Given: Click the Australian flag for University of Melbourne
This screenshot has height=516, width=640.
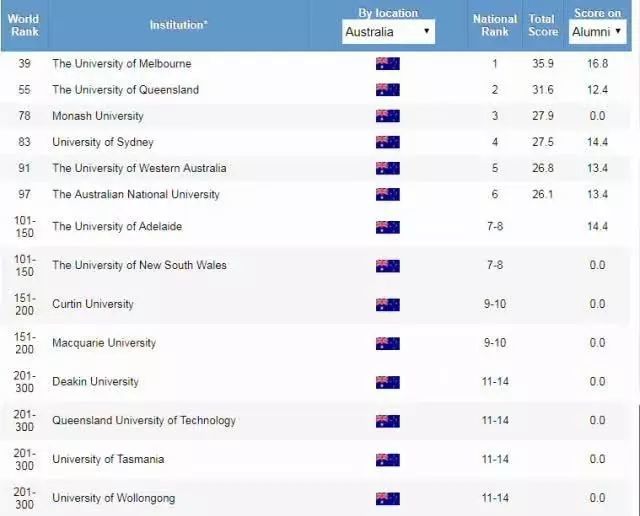Looking at the screenshot, I should pos(388,64).
